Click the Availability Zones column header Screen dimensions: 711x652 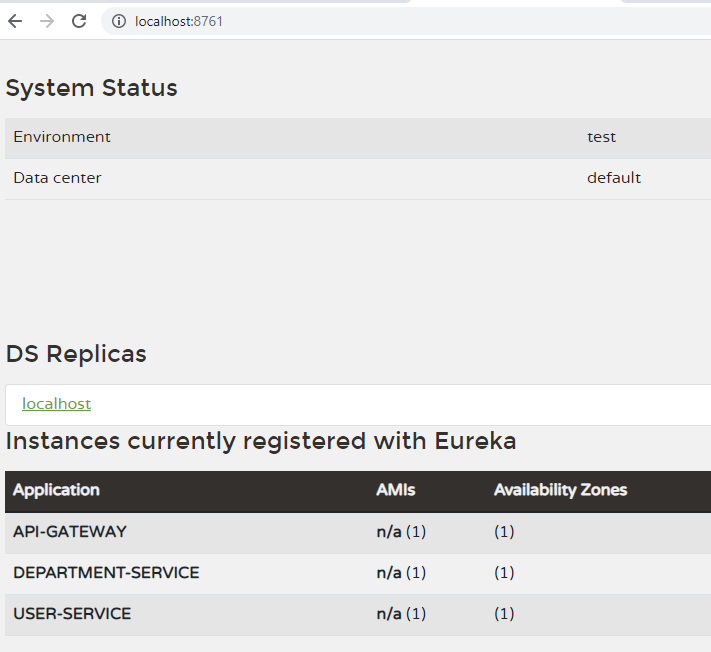(x=560, y=490)
